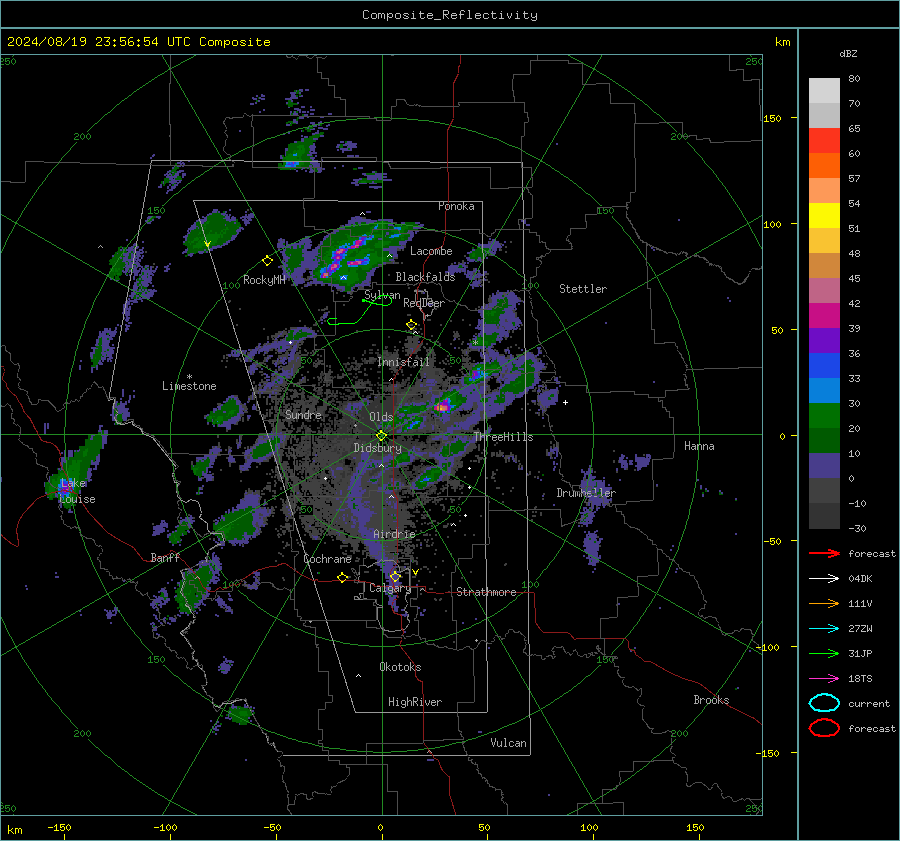Click the Stettler city label
This screenshot has width=900, height=841.
583,289
